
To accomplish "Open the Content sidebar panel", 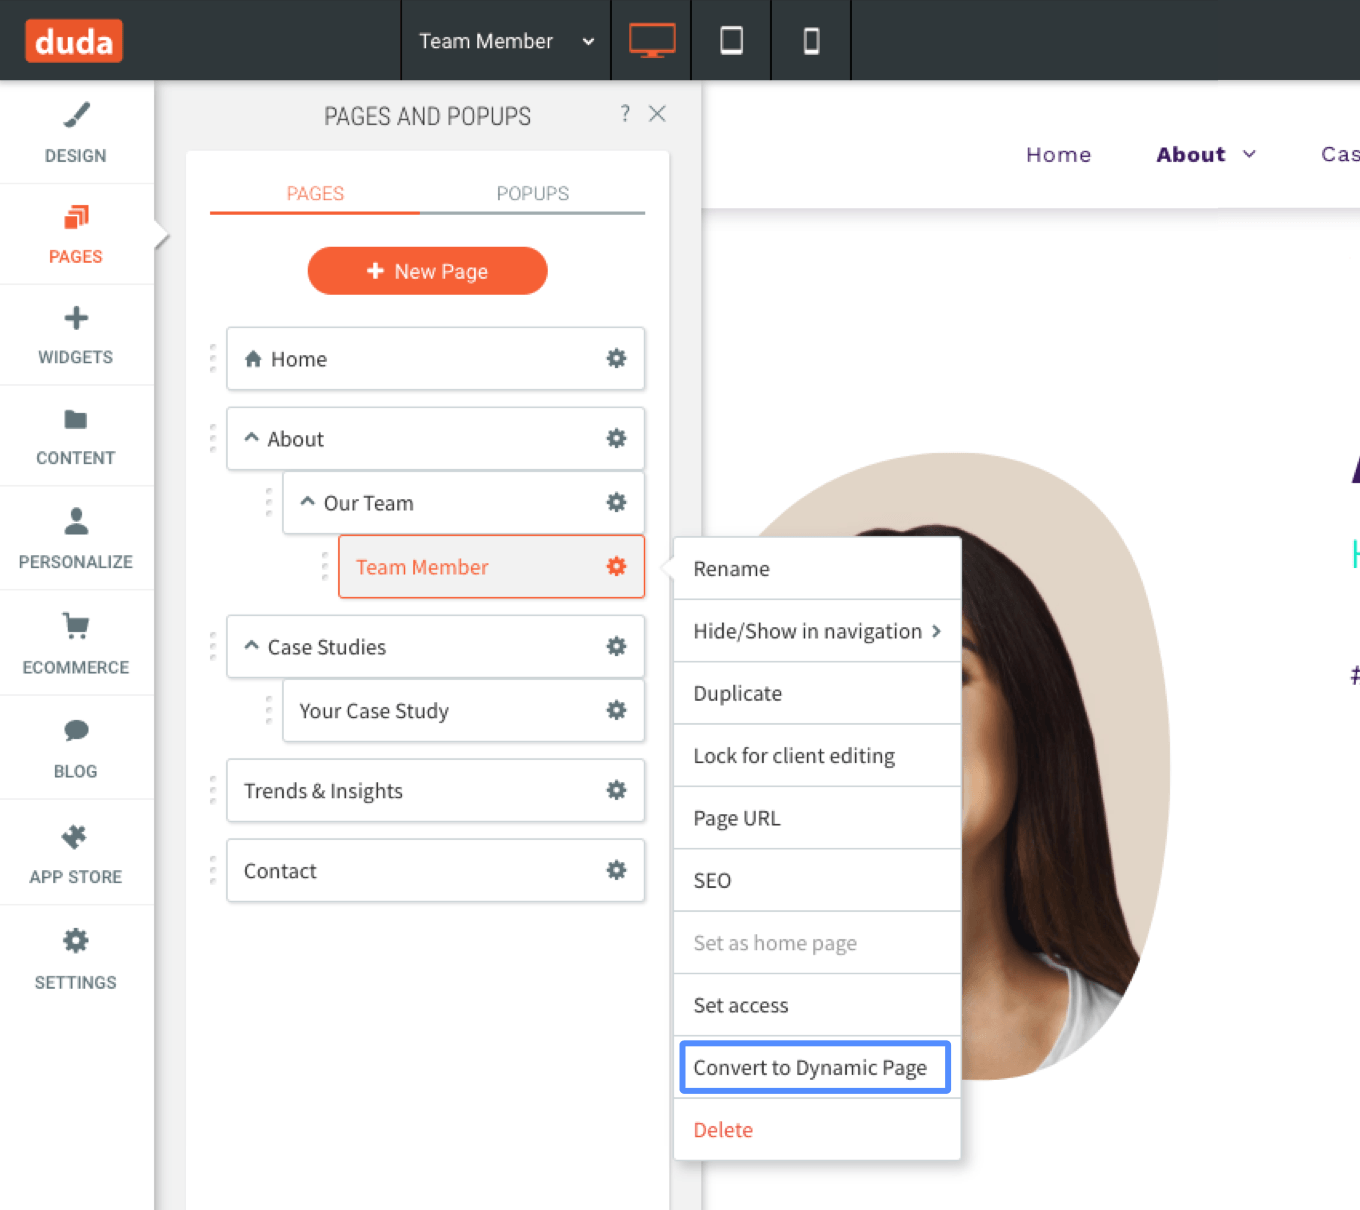I will pos(76,437).
